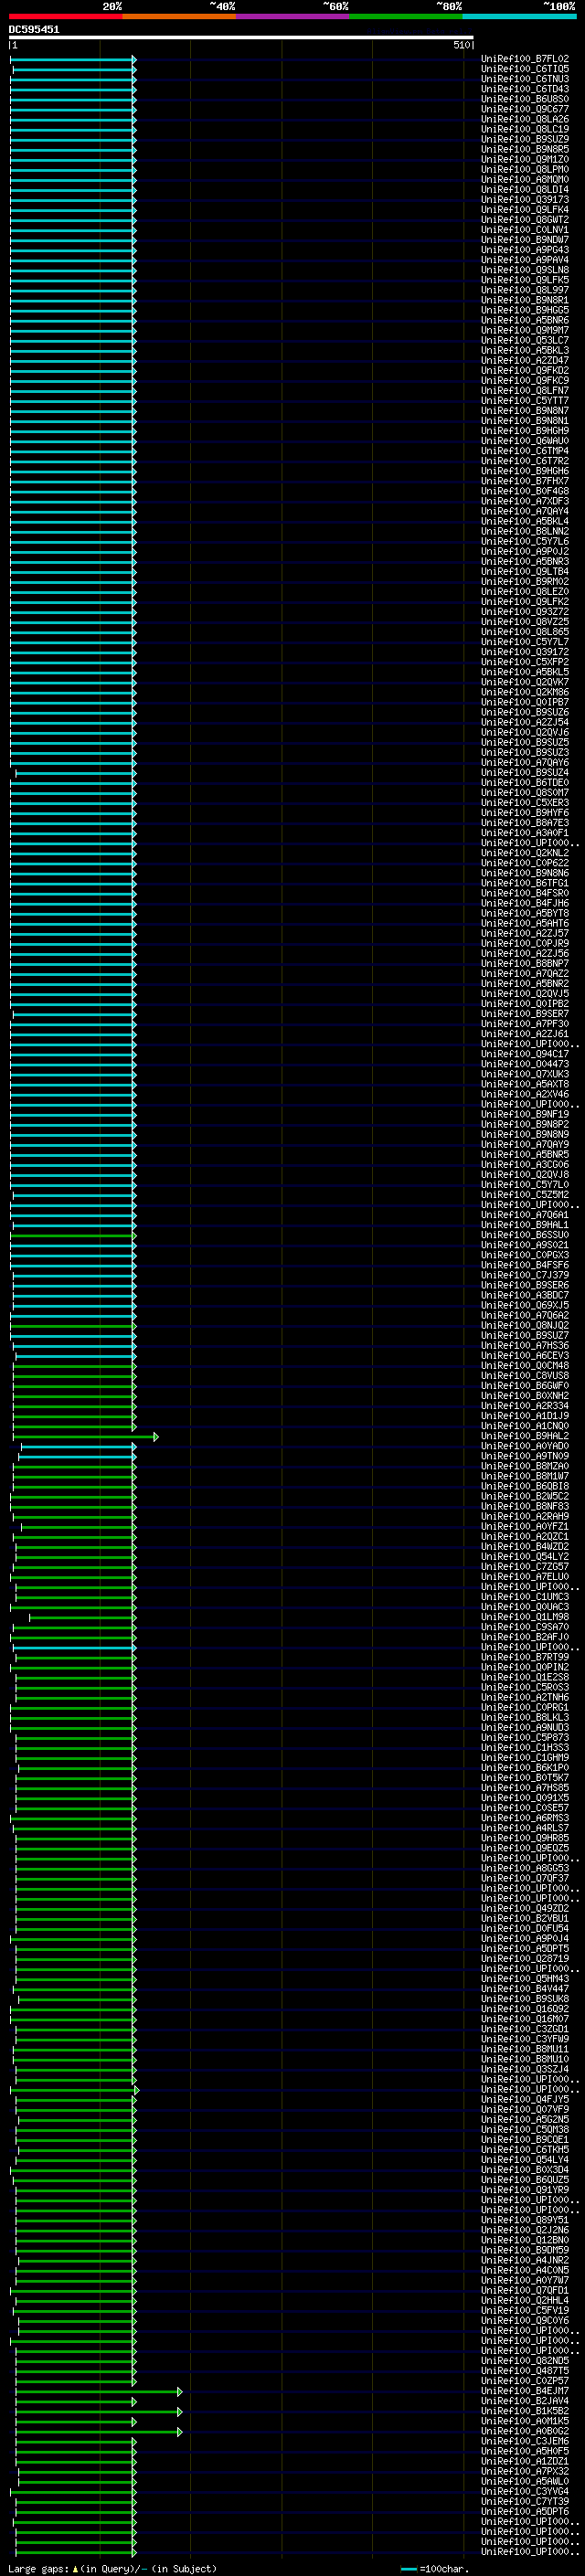Open hit UniRef100_Q39173
The height and width of the screenshot is (2576, 585).
(x=525, y=200)
